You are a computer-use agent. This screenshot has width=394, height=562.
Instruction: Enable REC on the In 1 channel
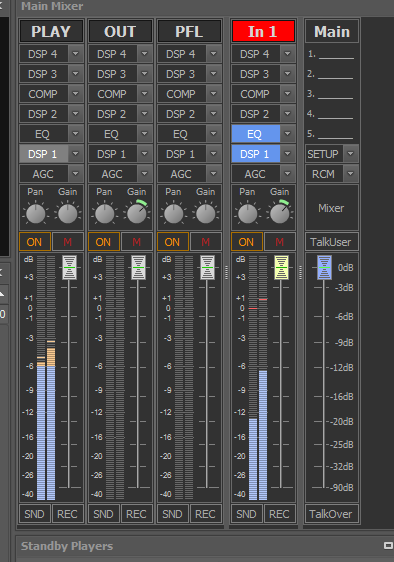pyautogui.click(x=279, y=514)
